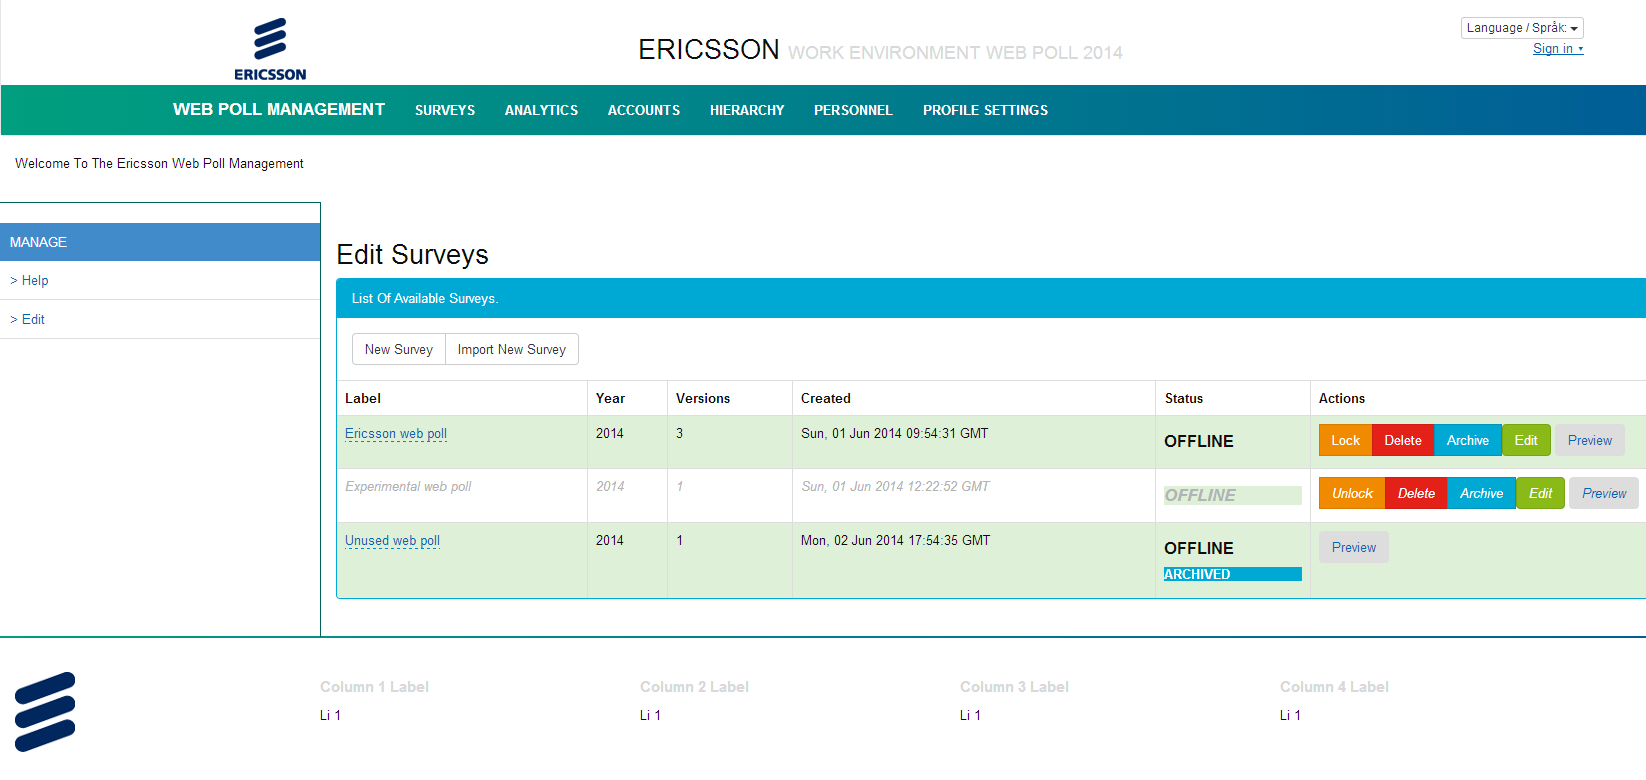
Task: Go to Web Poll Management home
Action: pyautogui.click(x=279, y=110)
